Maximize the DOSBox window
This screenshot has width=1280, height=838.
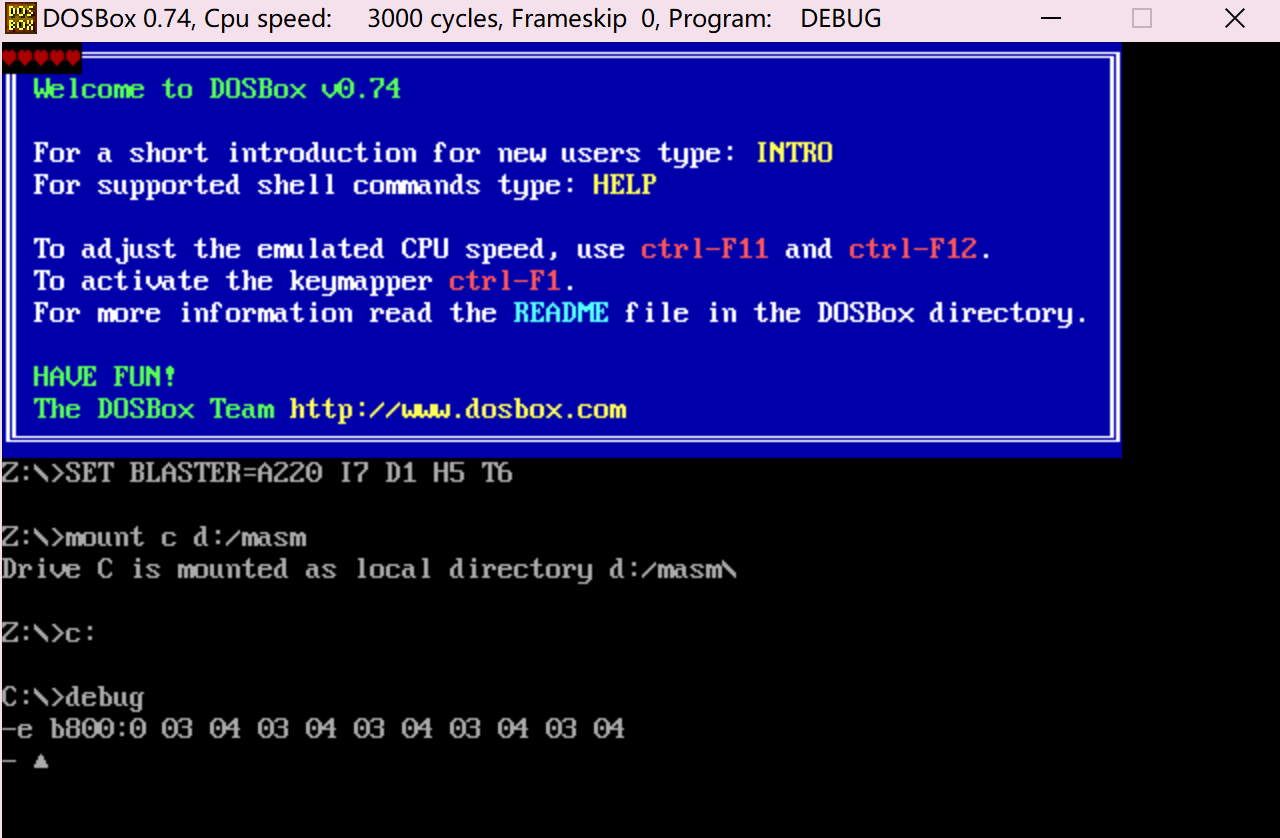tap(1142, 18)
